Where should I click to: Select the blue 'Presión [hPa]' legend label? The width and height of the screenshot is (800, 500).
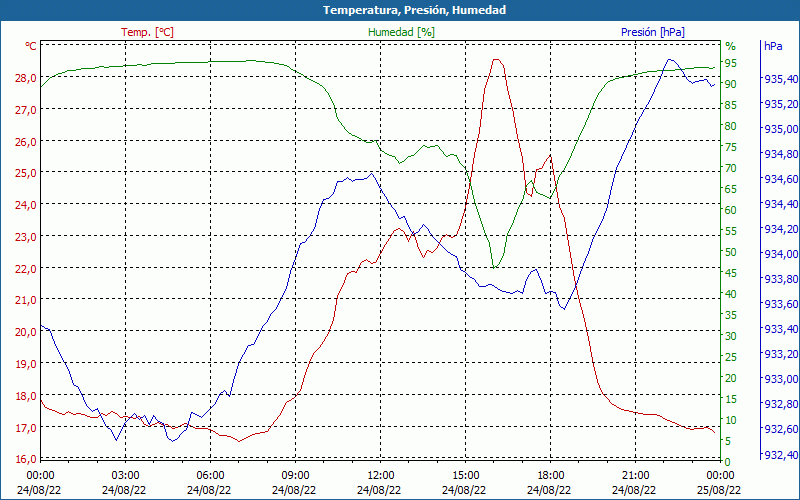(x=653, y=32)
